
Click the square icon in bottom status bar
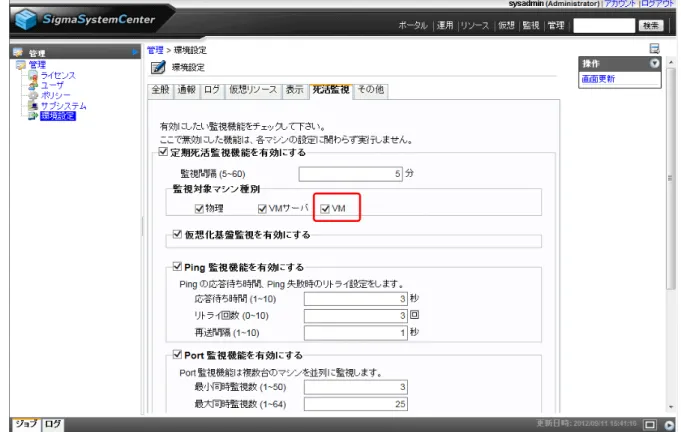pos(650,424)
